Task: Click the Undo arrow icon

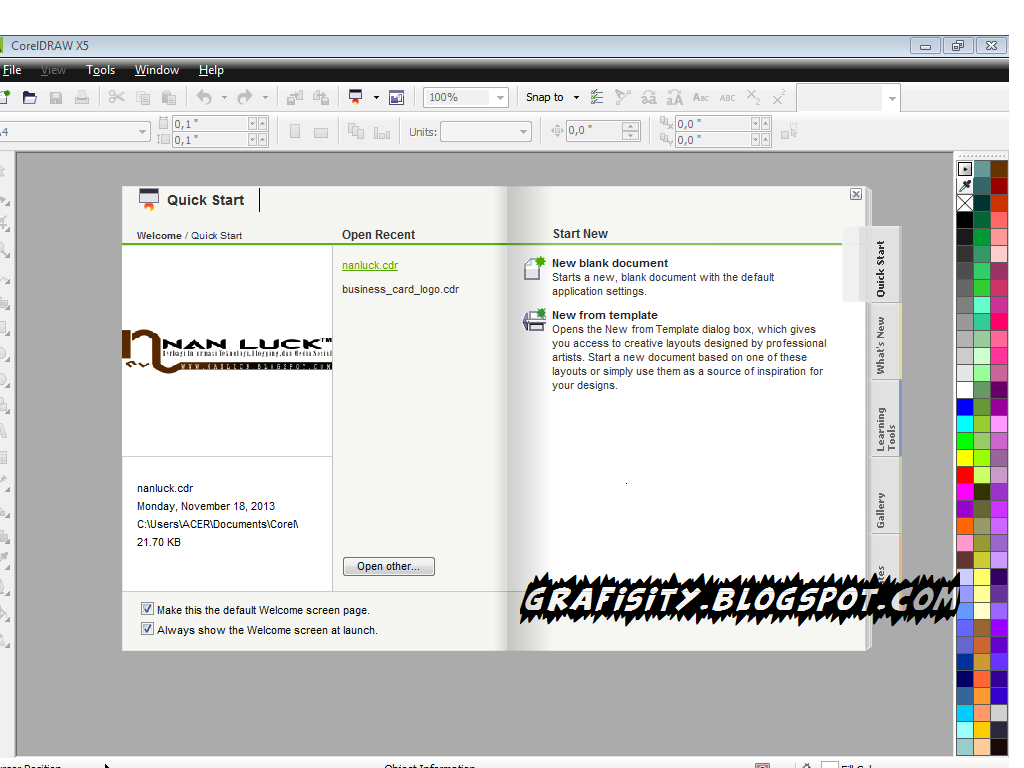Action: tap(204, 98)
